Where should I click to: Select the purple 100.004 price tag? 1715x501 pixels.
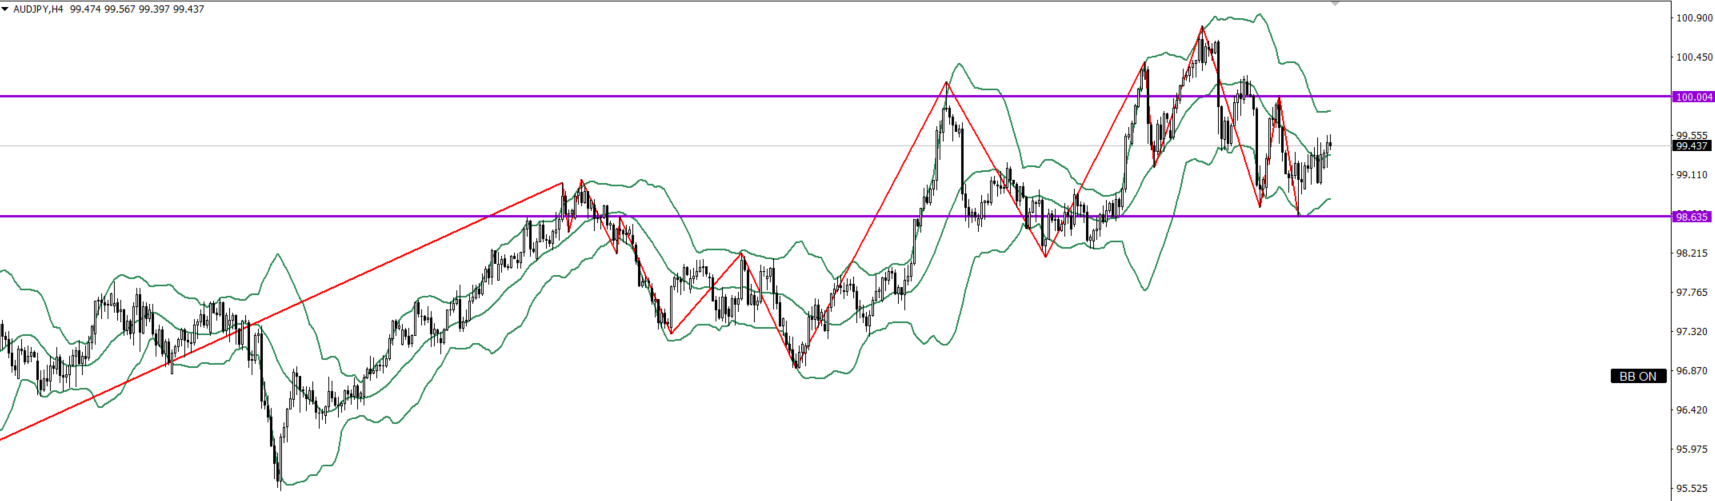click(1693, 97)
